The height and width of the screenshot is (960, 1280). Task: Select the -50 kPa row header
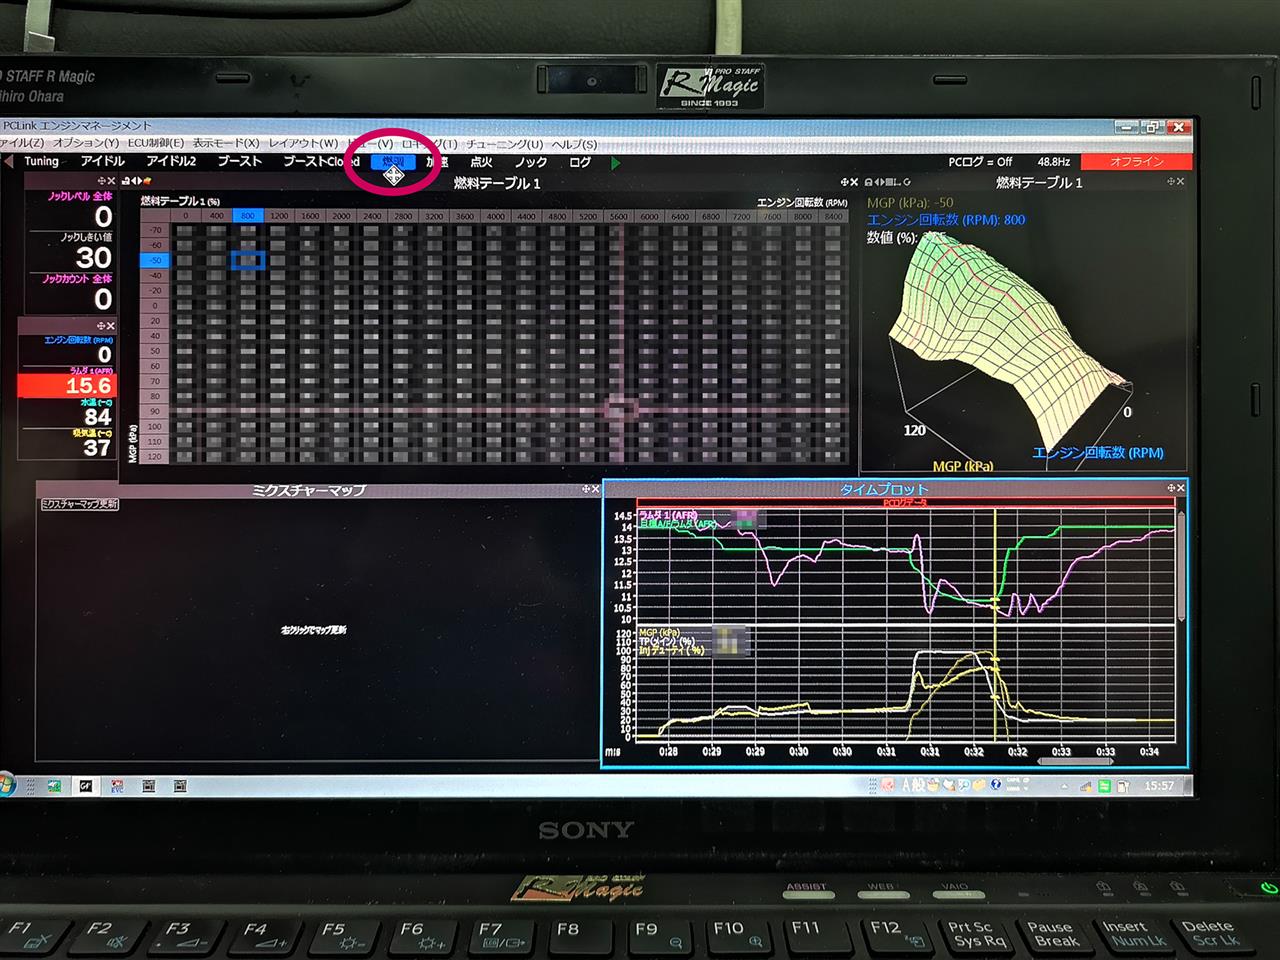click(x=155, y=260)
